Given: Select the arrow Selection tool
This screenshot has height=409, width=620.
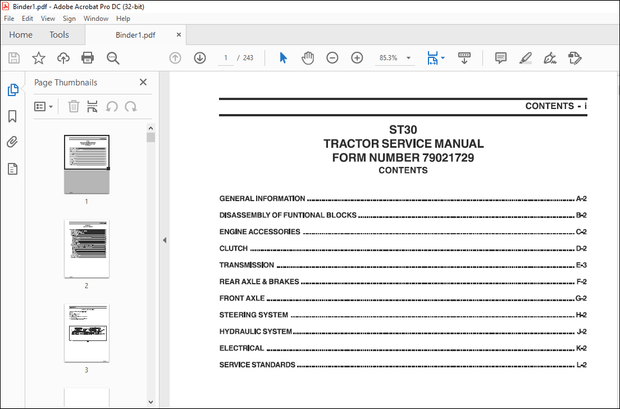Looking at the screenshot, I should 283,58.
